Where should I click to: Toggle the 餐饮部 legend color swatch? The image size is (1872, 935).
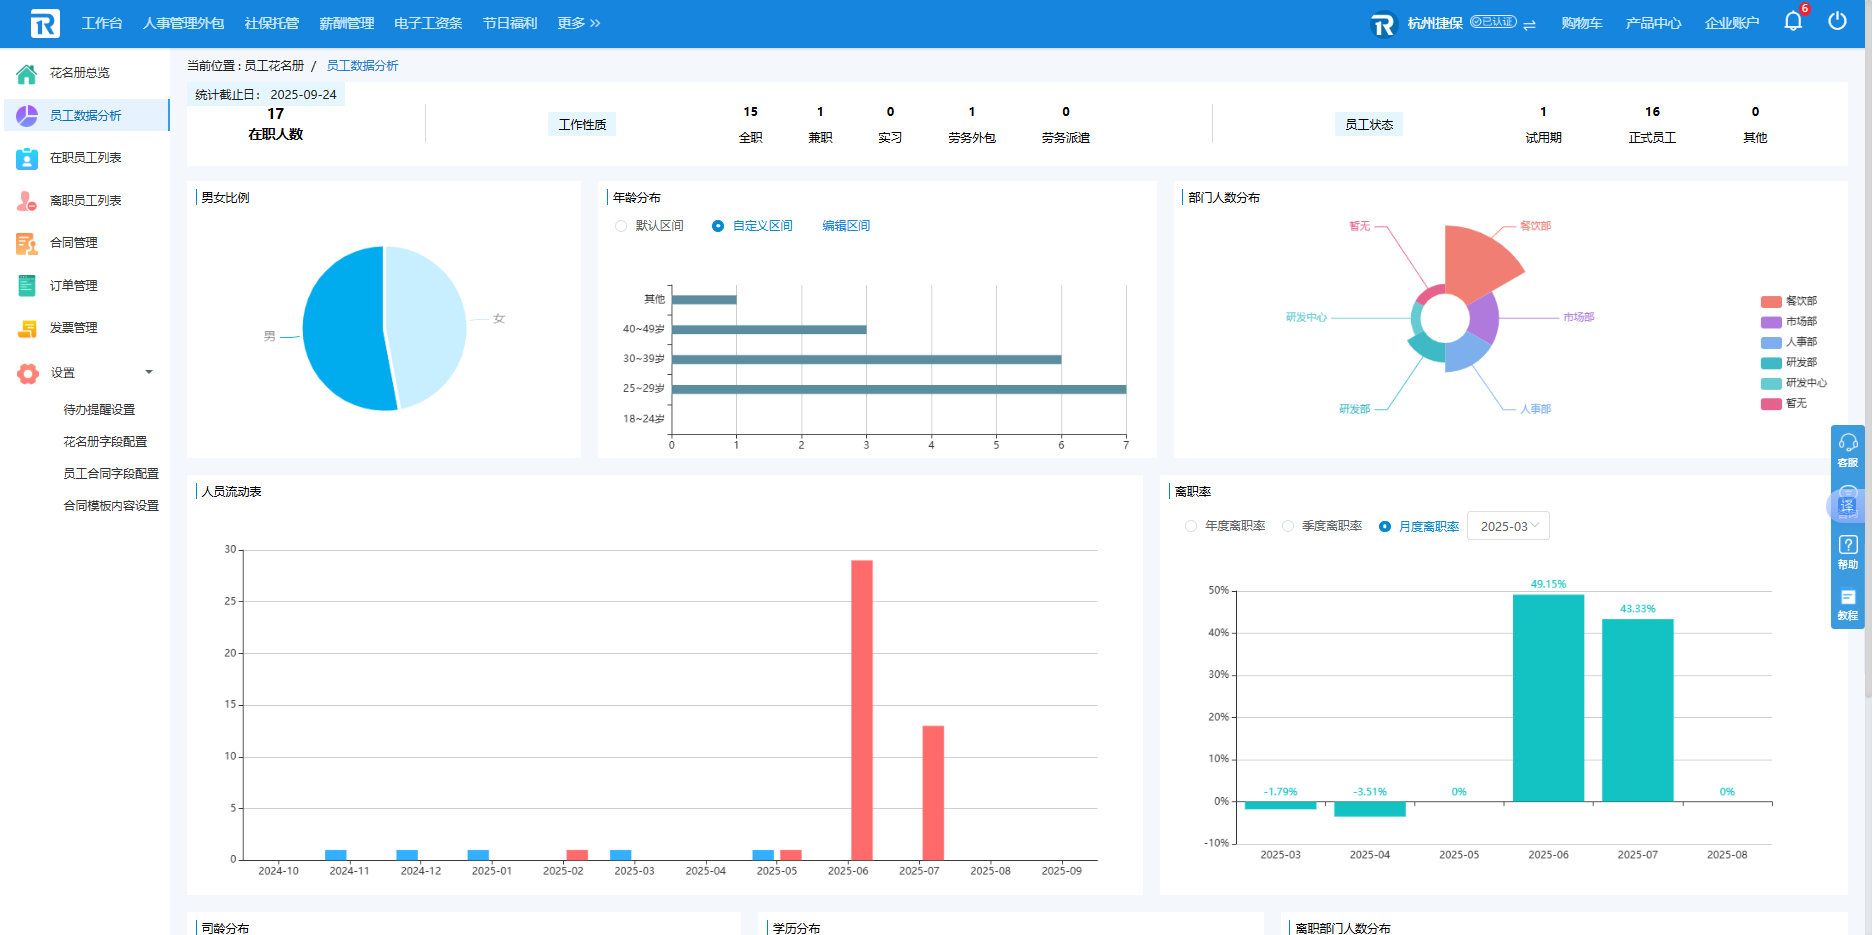coord(1770,301)
